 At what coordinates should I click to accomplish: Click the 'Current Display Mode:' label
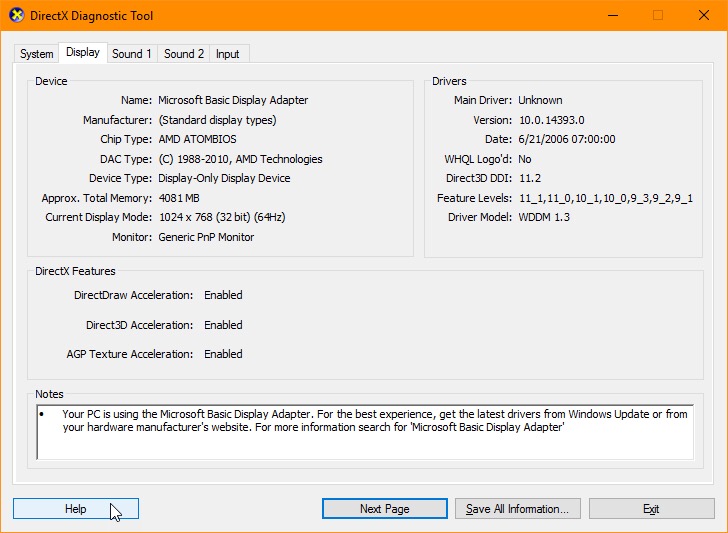[98, 217]
